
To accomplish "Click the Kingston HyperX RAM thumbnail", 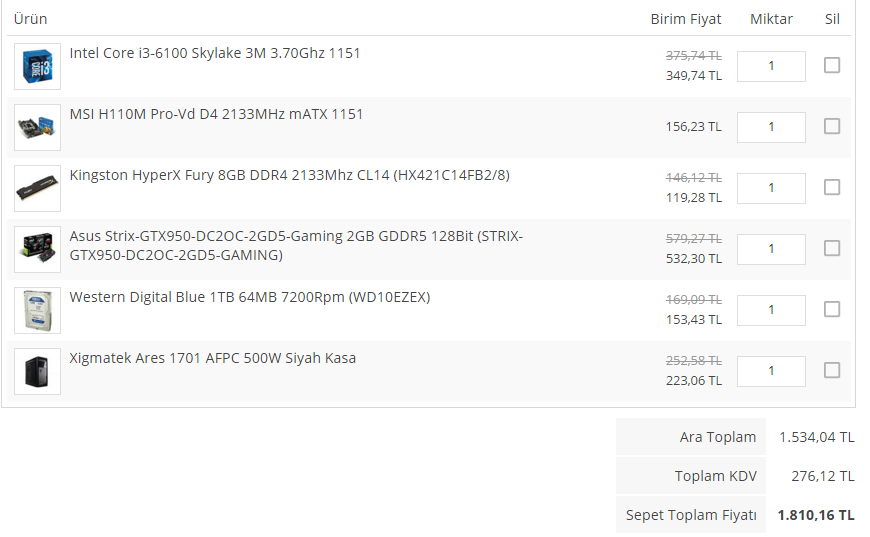I will (x=37, y=188).
